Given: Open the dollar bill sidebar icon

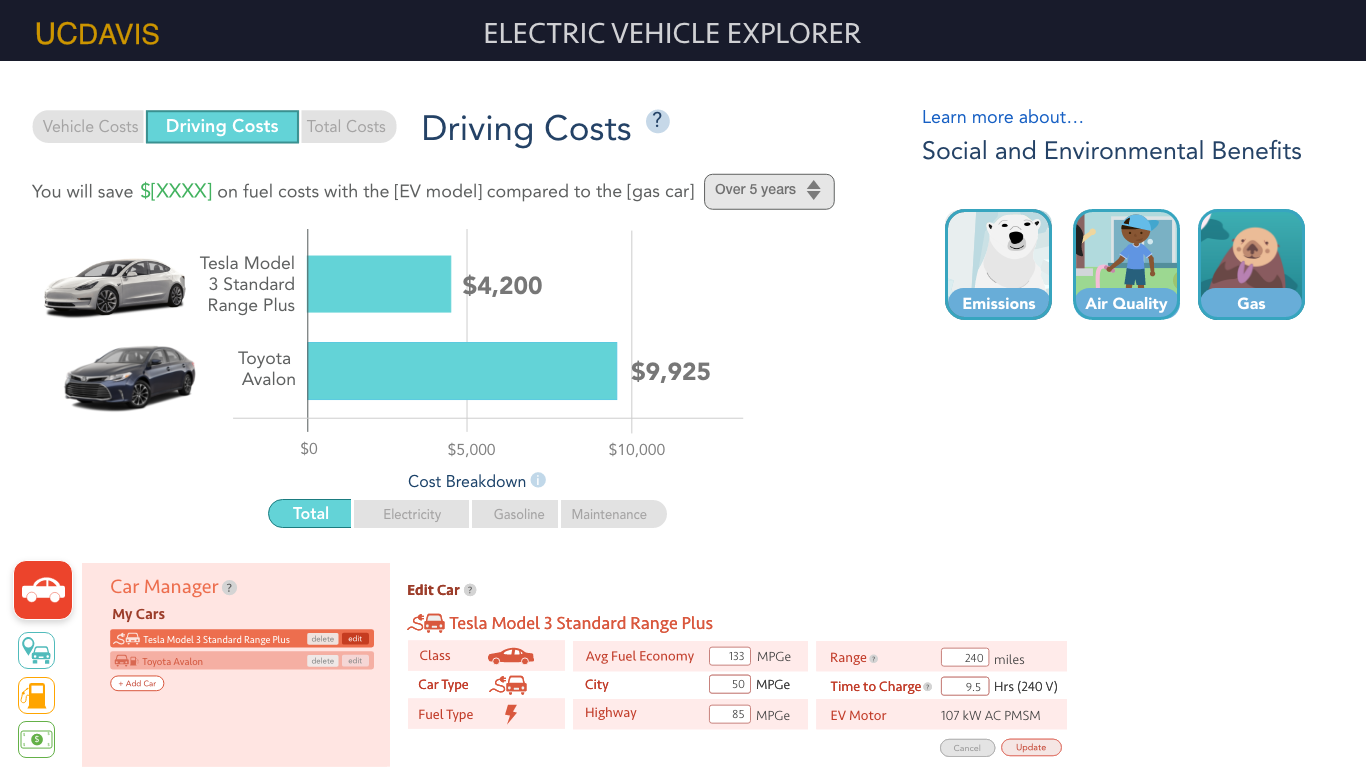Looking at the screenshot, I should click(37, 739).
